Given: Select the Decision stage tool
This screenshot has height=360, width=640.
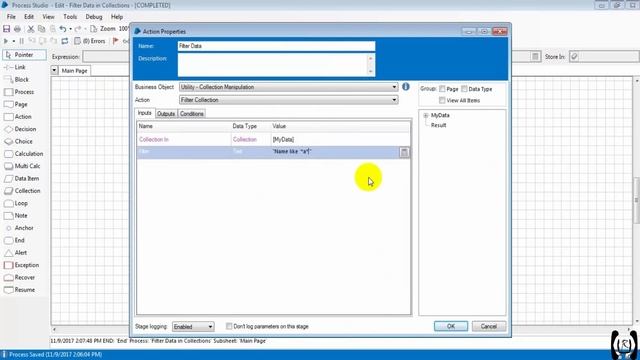Looking at the screenshot, I should 20,129.
